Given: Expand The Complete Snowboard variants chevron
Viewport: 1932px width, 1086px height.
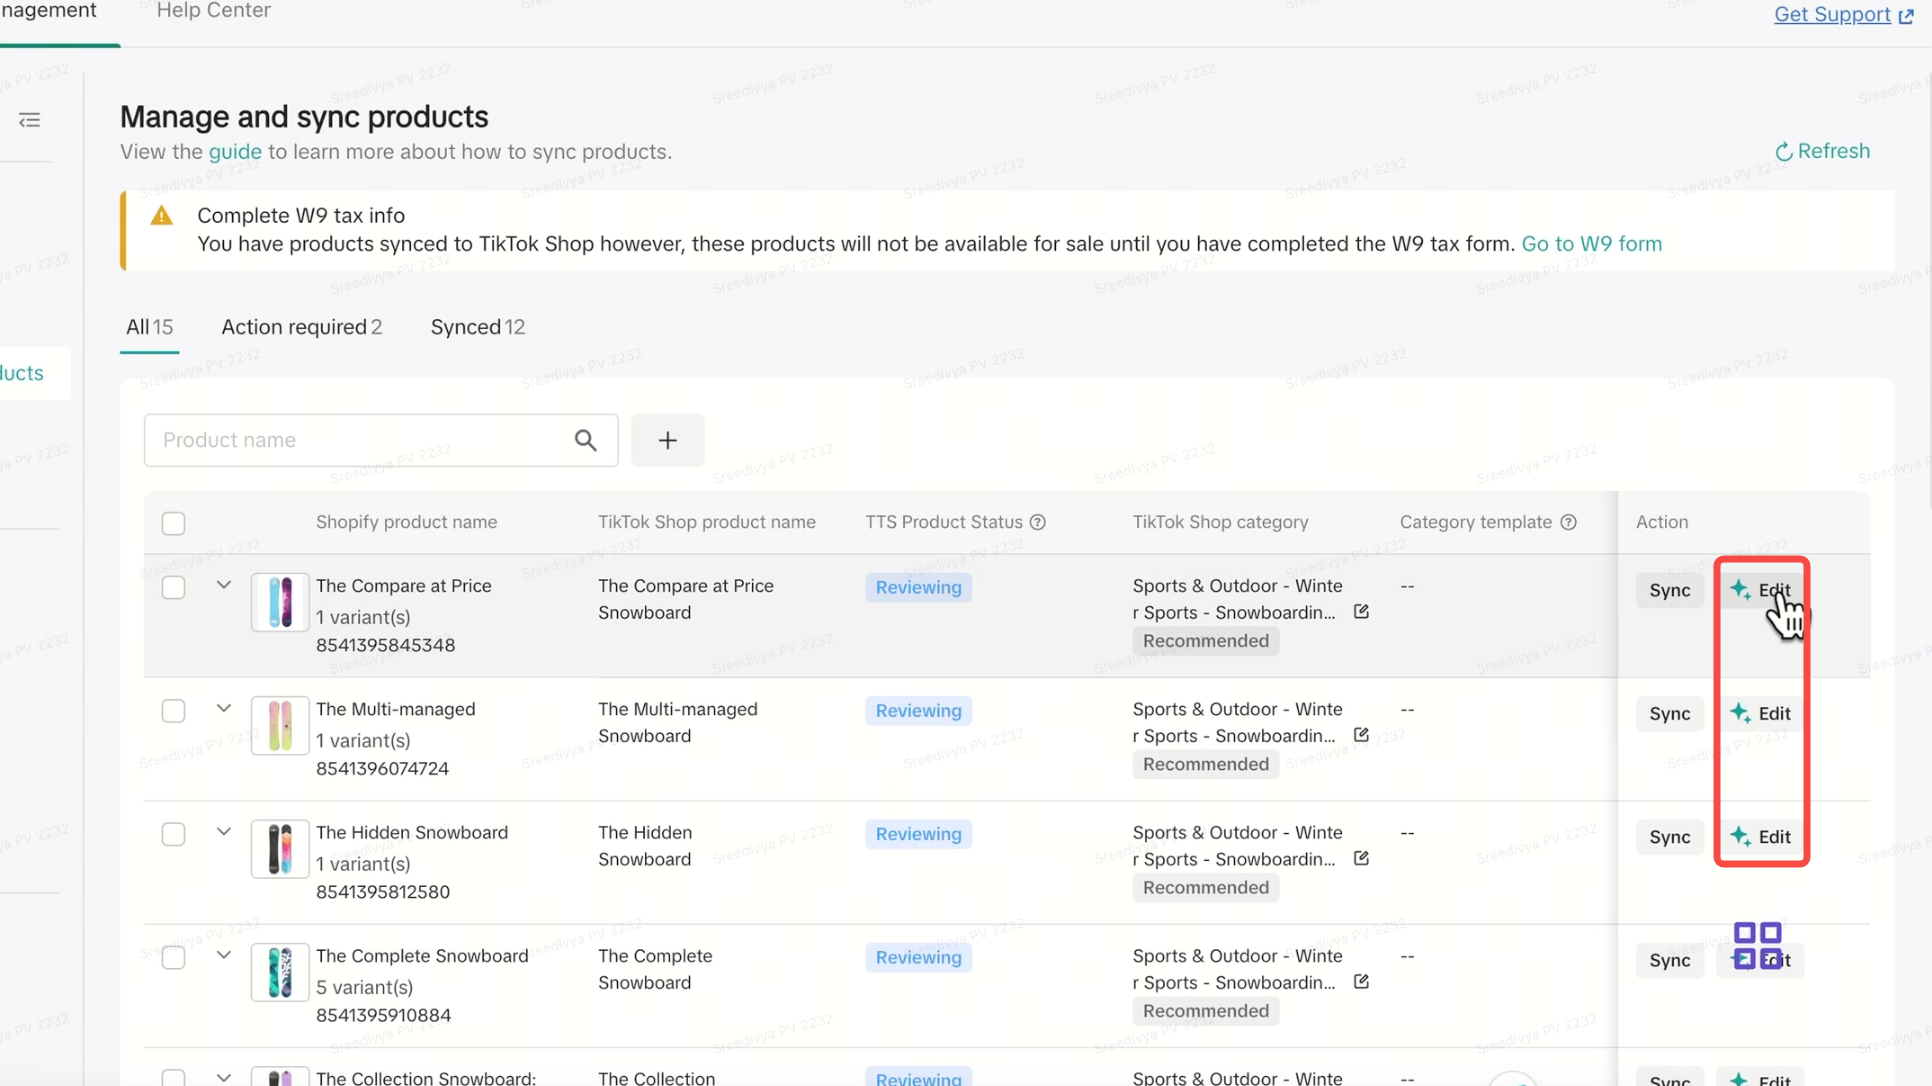Looking at the screenshot, I should point(223,955).
